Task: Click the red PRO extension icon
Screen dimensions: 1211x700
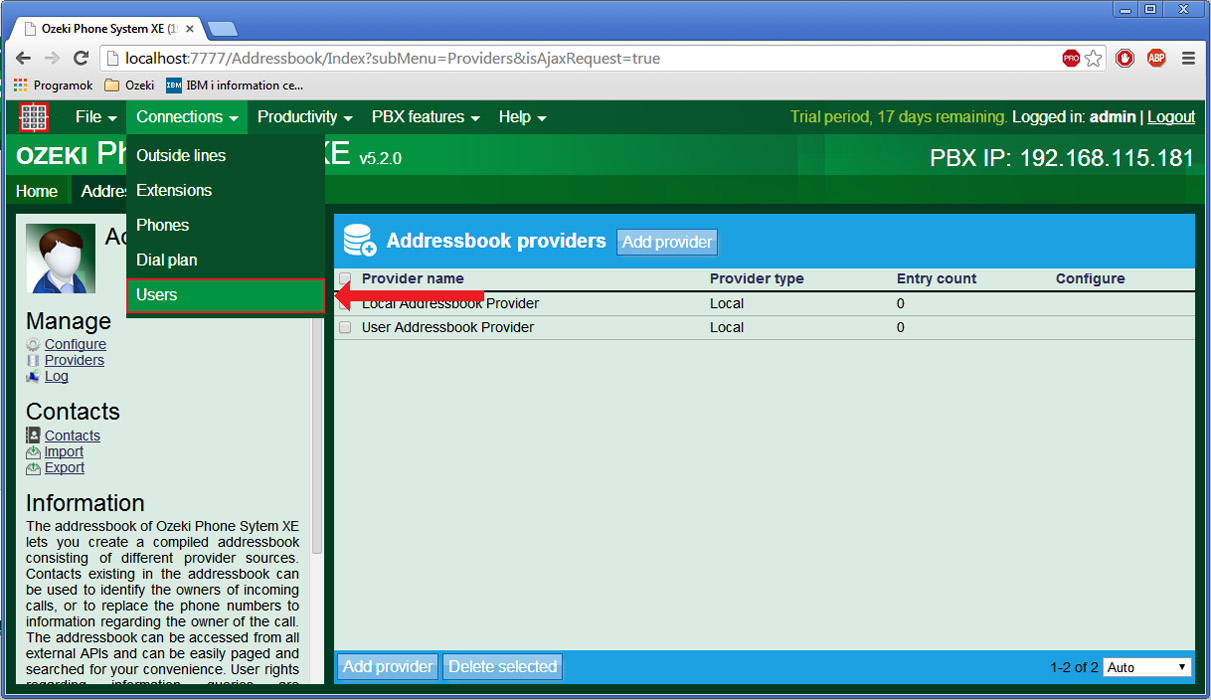Action: point(1071,59)
